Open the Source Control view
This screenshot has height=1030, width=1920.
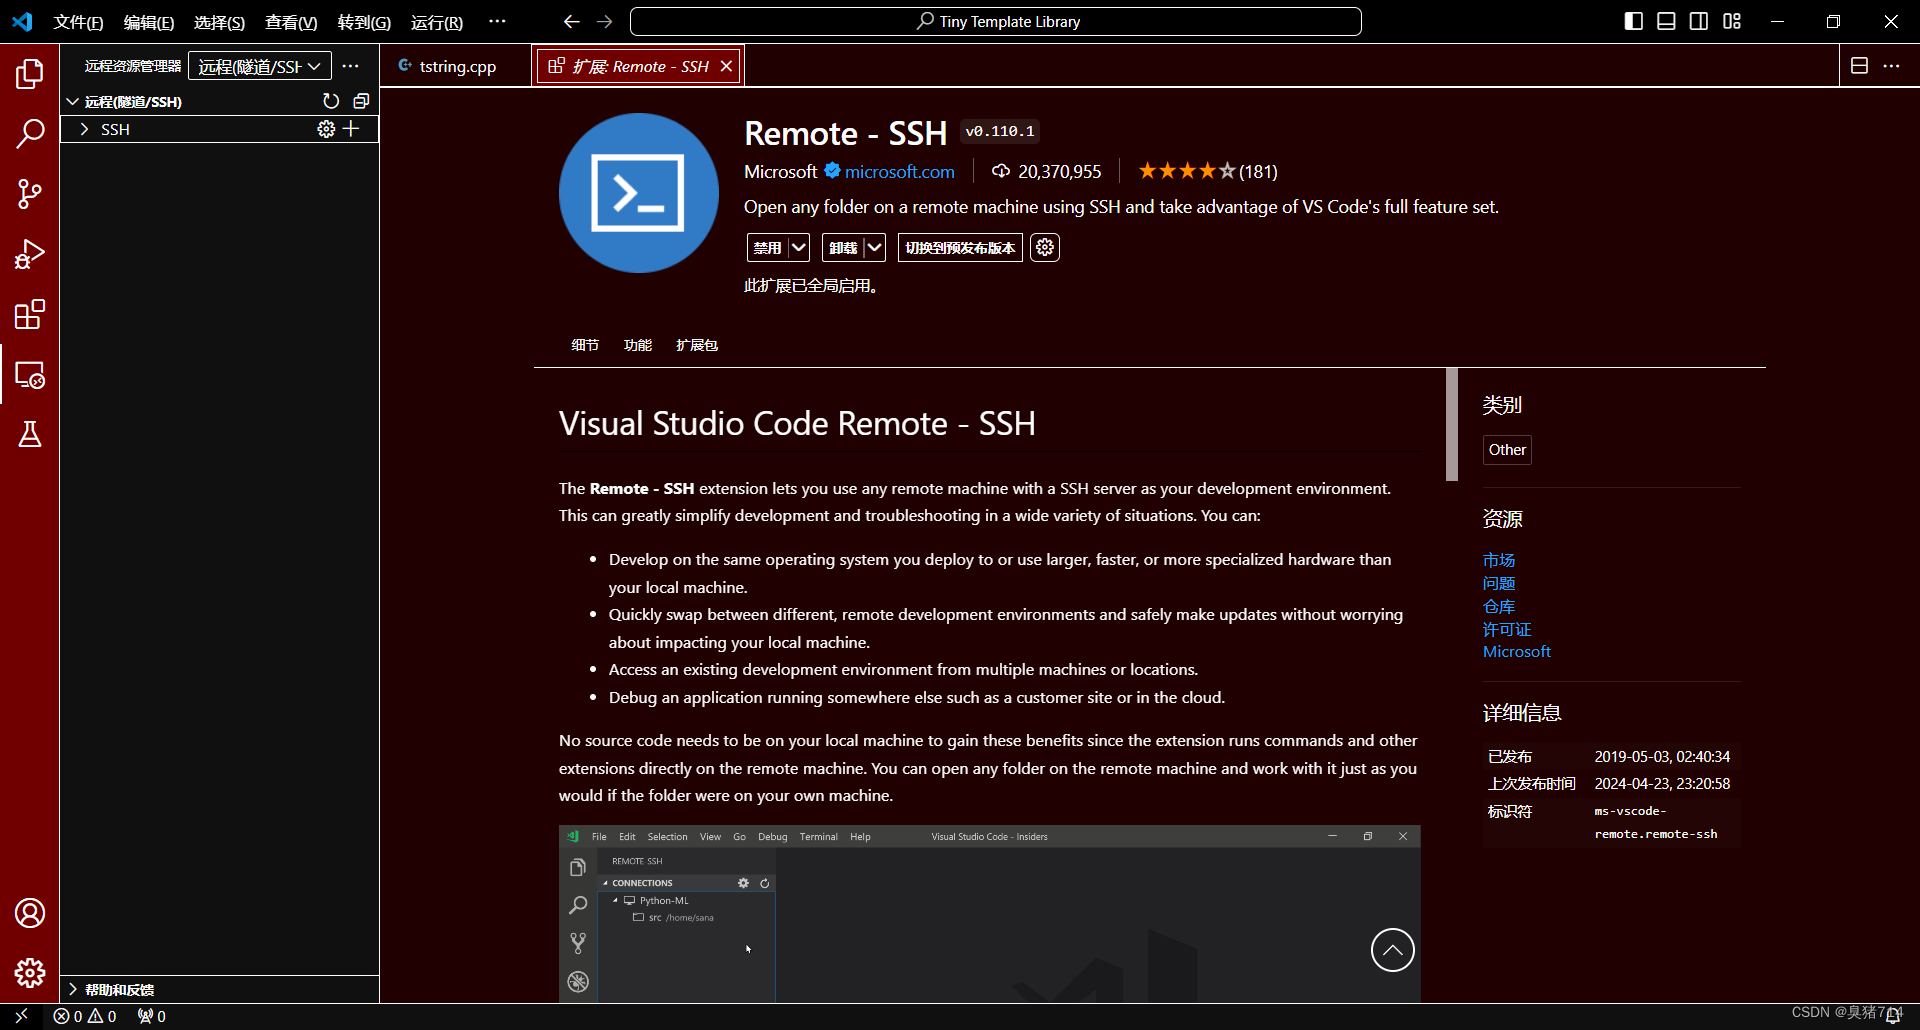30,193
